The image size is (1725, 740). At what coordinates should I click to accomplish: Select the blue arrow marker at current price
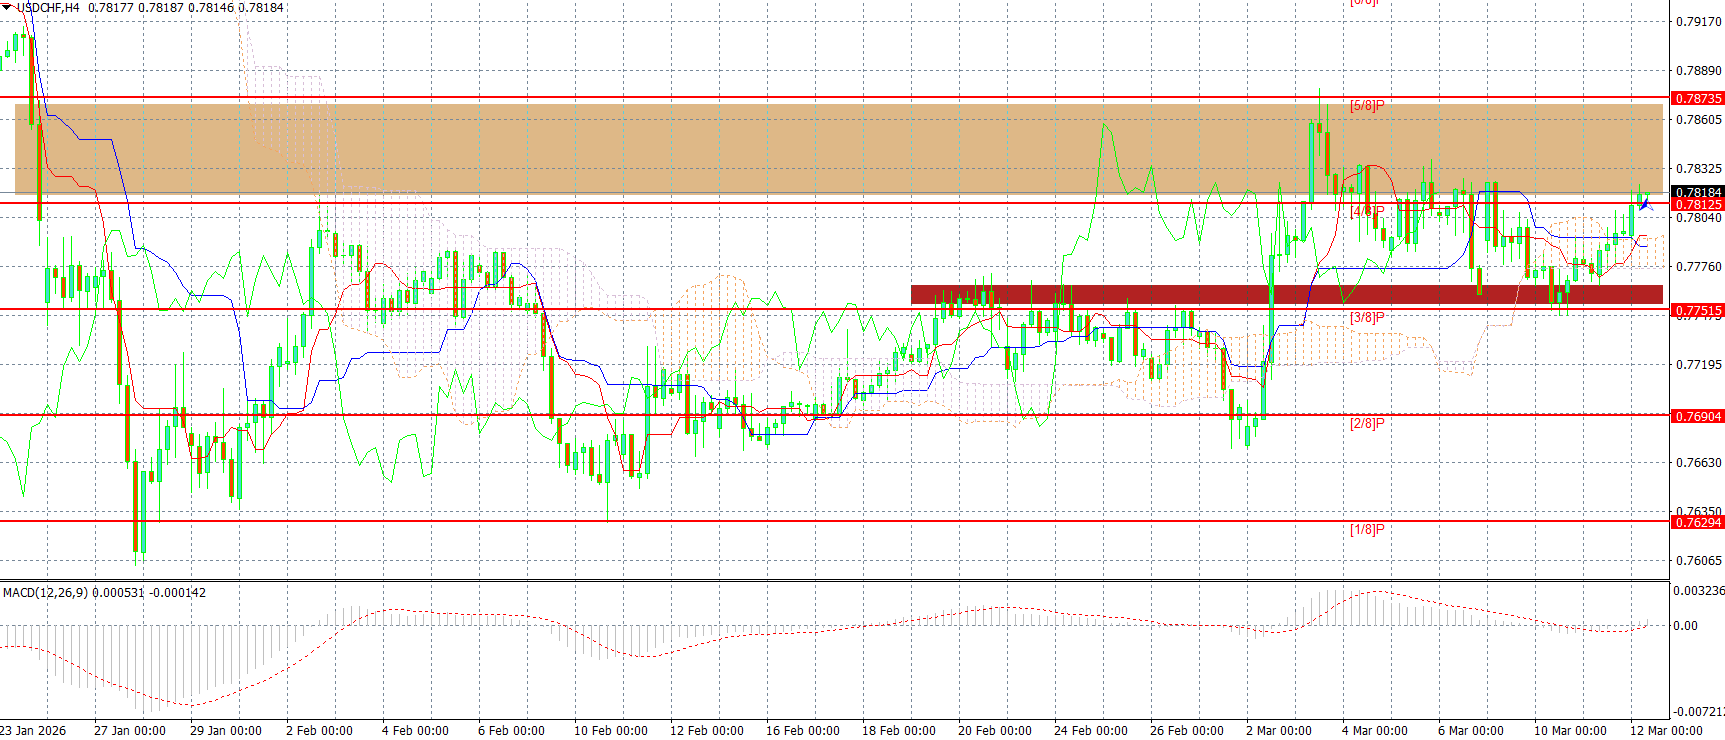[x=1644, y=204]
